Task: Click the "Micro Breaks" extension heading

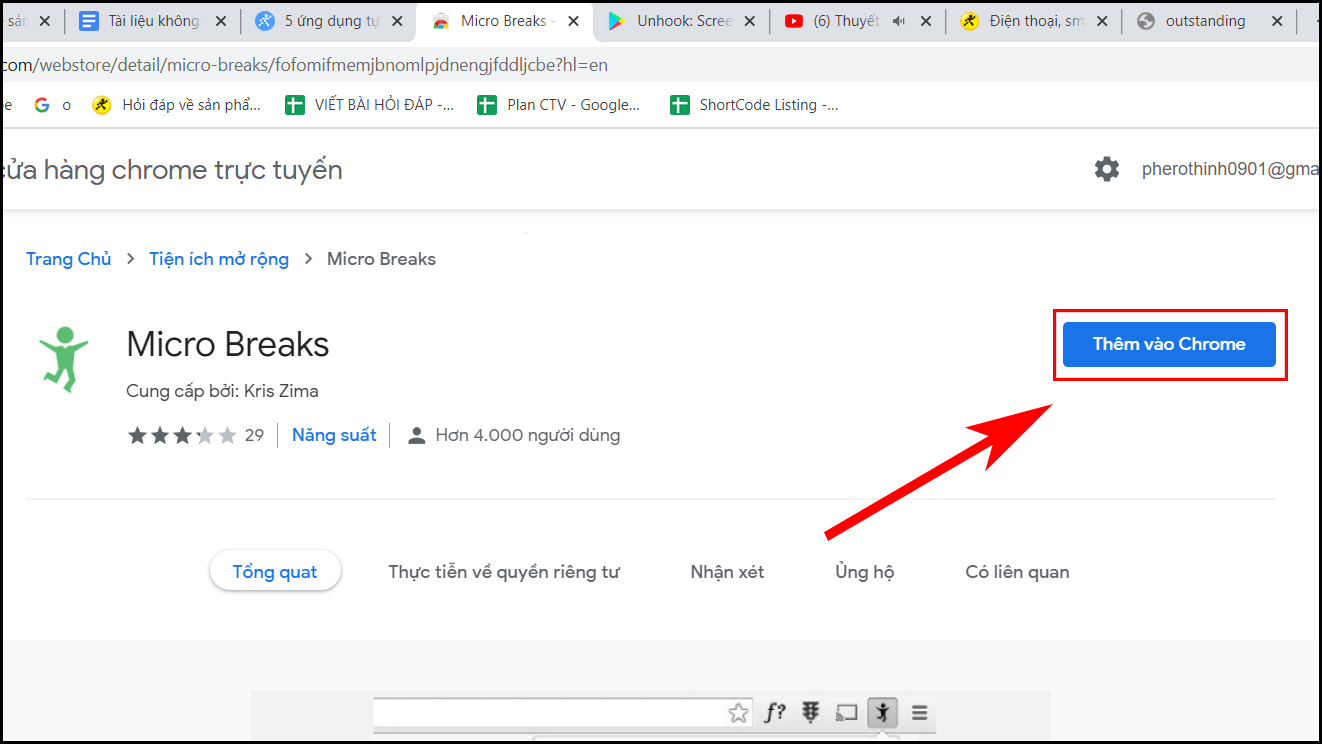Action: point(228,345)
